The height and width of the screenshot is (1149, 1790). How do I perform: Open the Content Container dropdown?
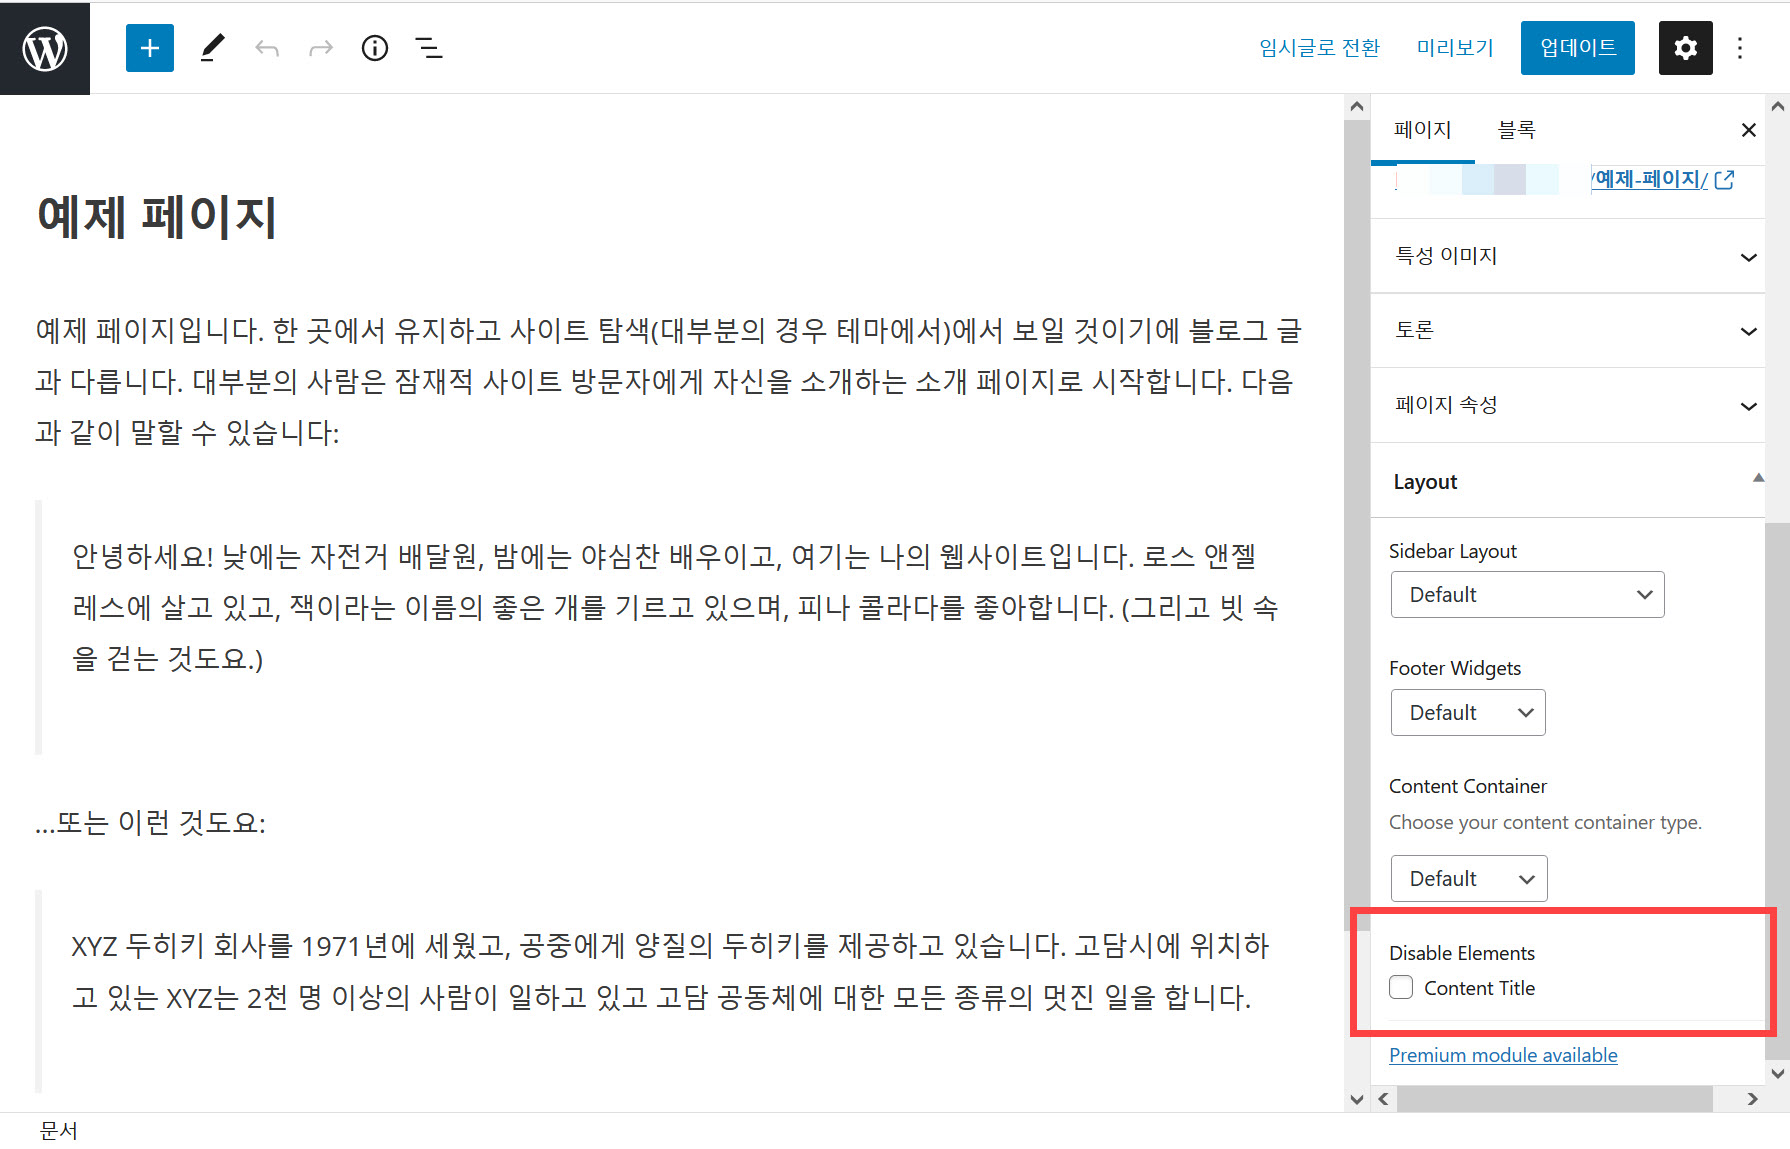[x=1468, y=878]
